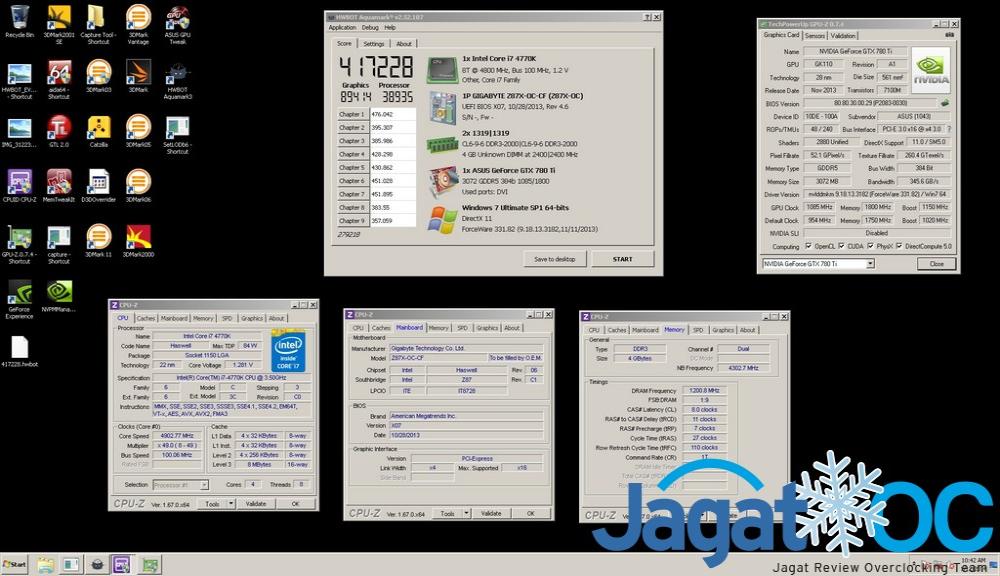The width and height of the screenshot is (1000, 576).
Task: Open the Catzilla benchmark icon
Action: click(x=99, y=131)
